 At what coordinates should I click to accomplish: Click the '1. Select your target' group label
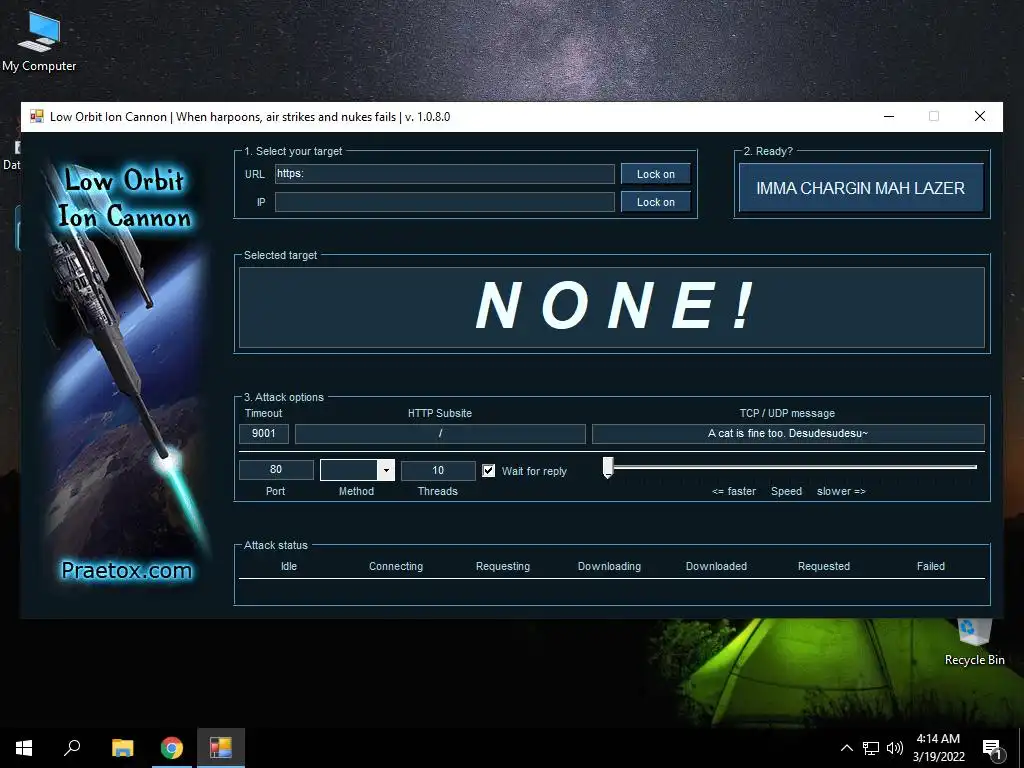point(293,151)
